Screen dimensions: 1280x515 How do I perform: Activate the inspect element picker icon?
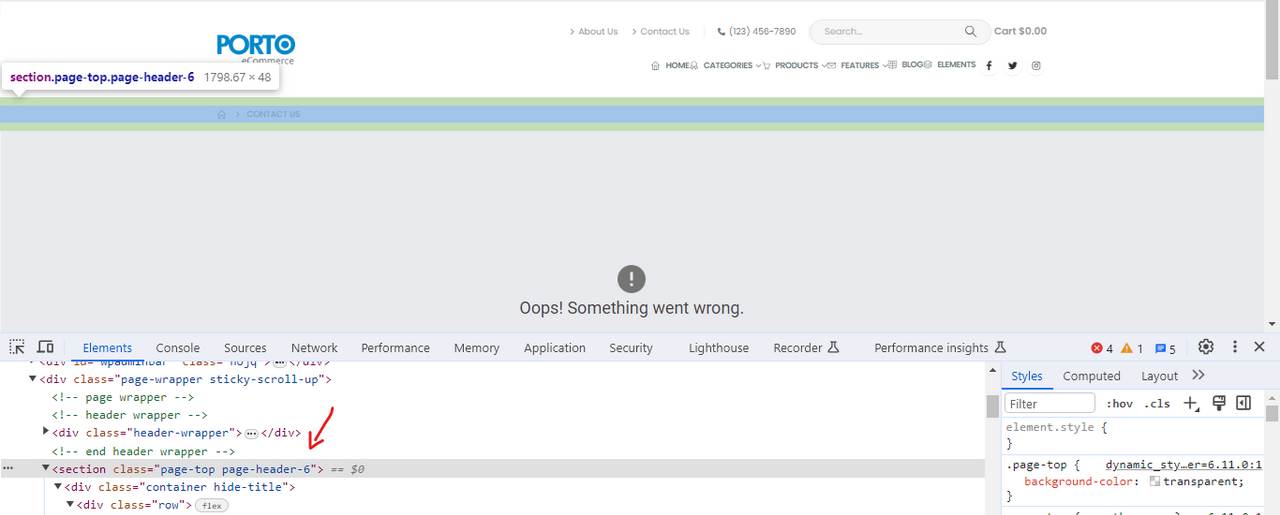coord(17,347)
